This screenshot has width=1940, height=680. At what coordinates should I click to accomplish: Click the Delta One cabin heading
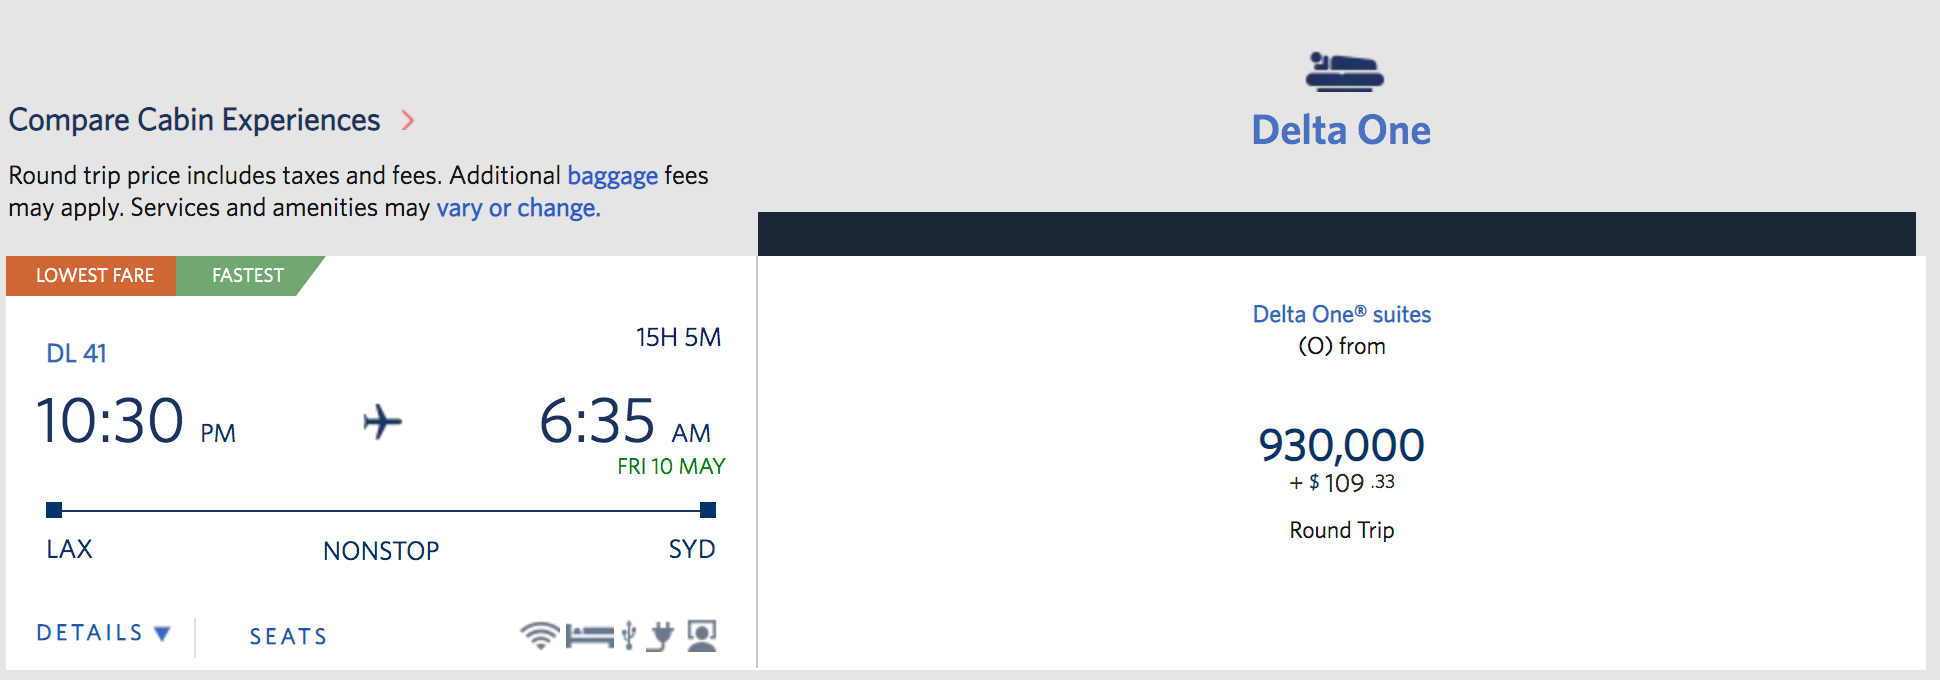point(1341,130)
